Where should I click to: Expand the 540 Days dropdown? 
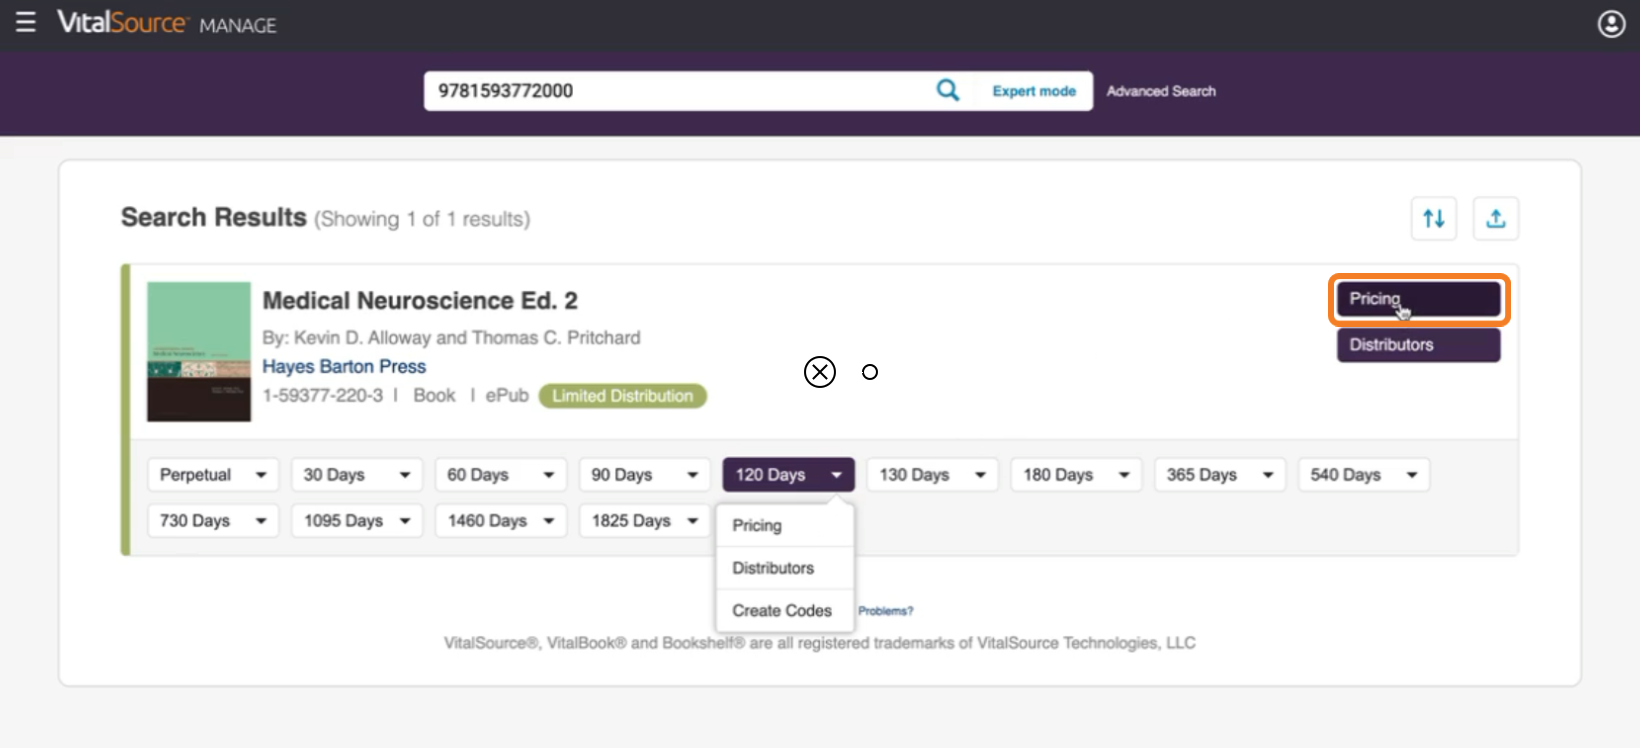(1364, 475)
